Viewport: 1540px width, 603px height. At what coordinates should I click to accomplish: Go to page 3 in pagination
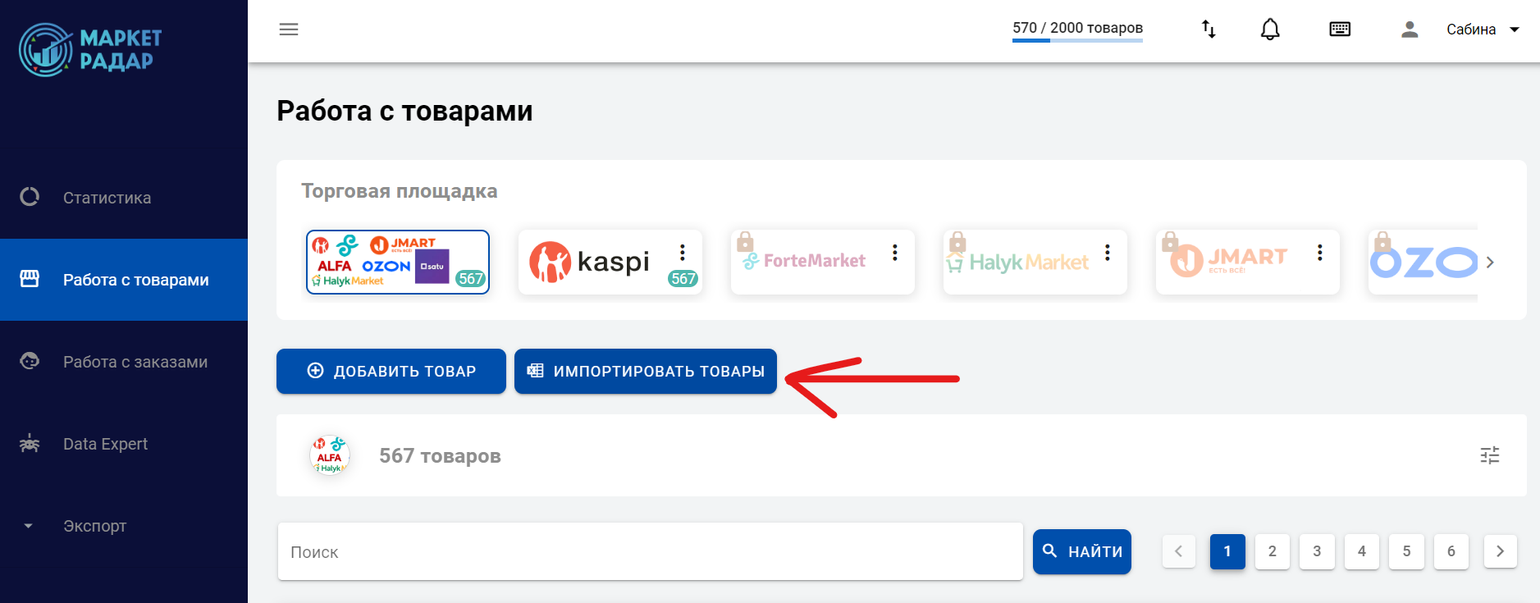click(1317, 551)
